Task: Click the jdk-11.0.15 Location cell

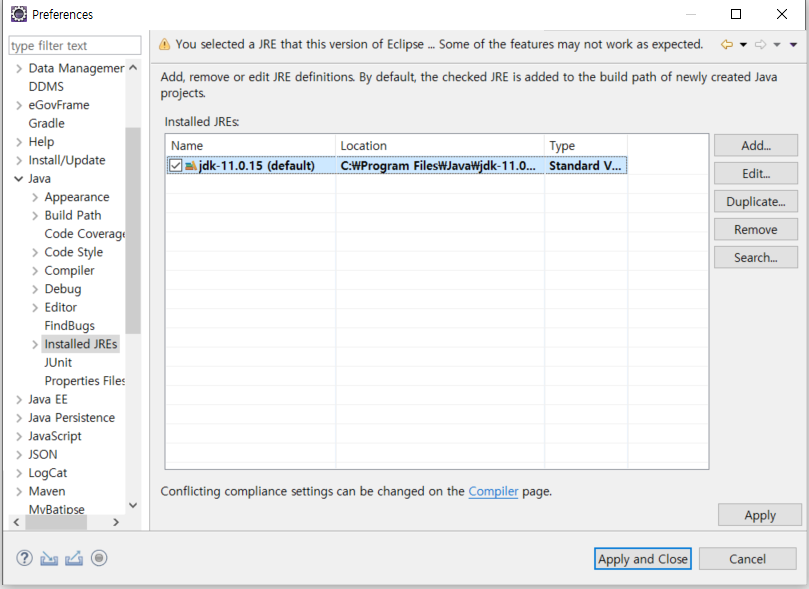Action: (x=440, y=166)
